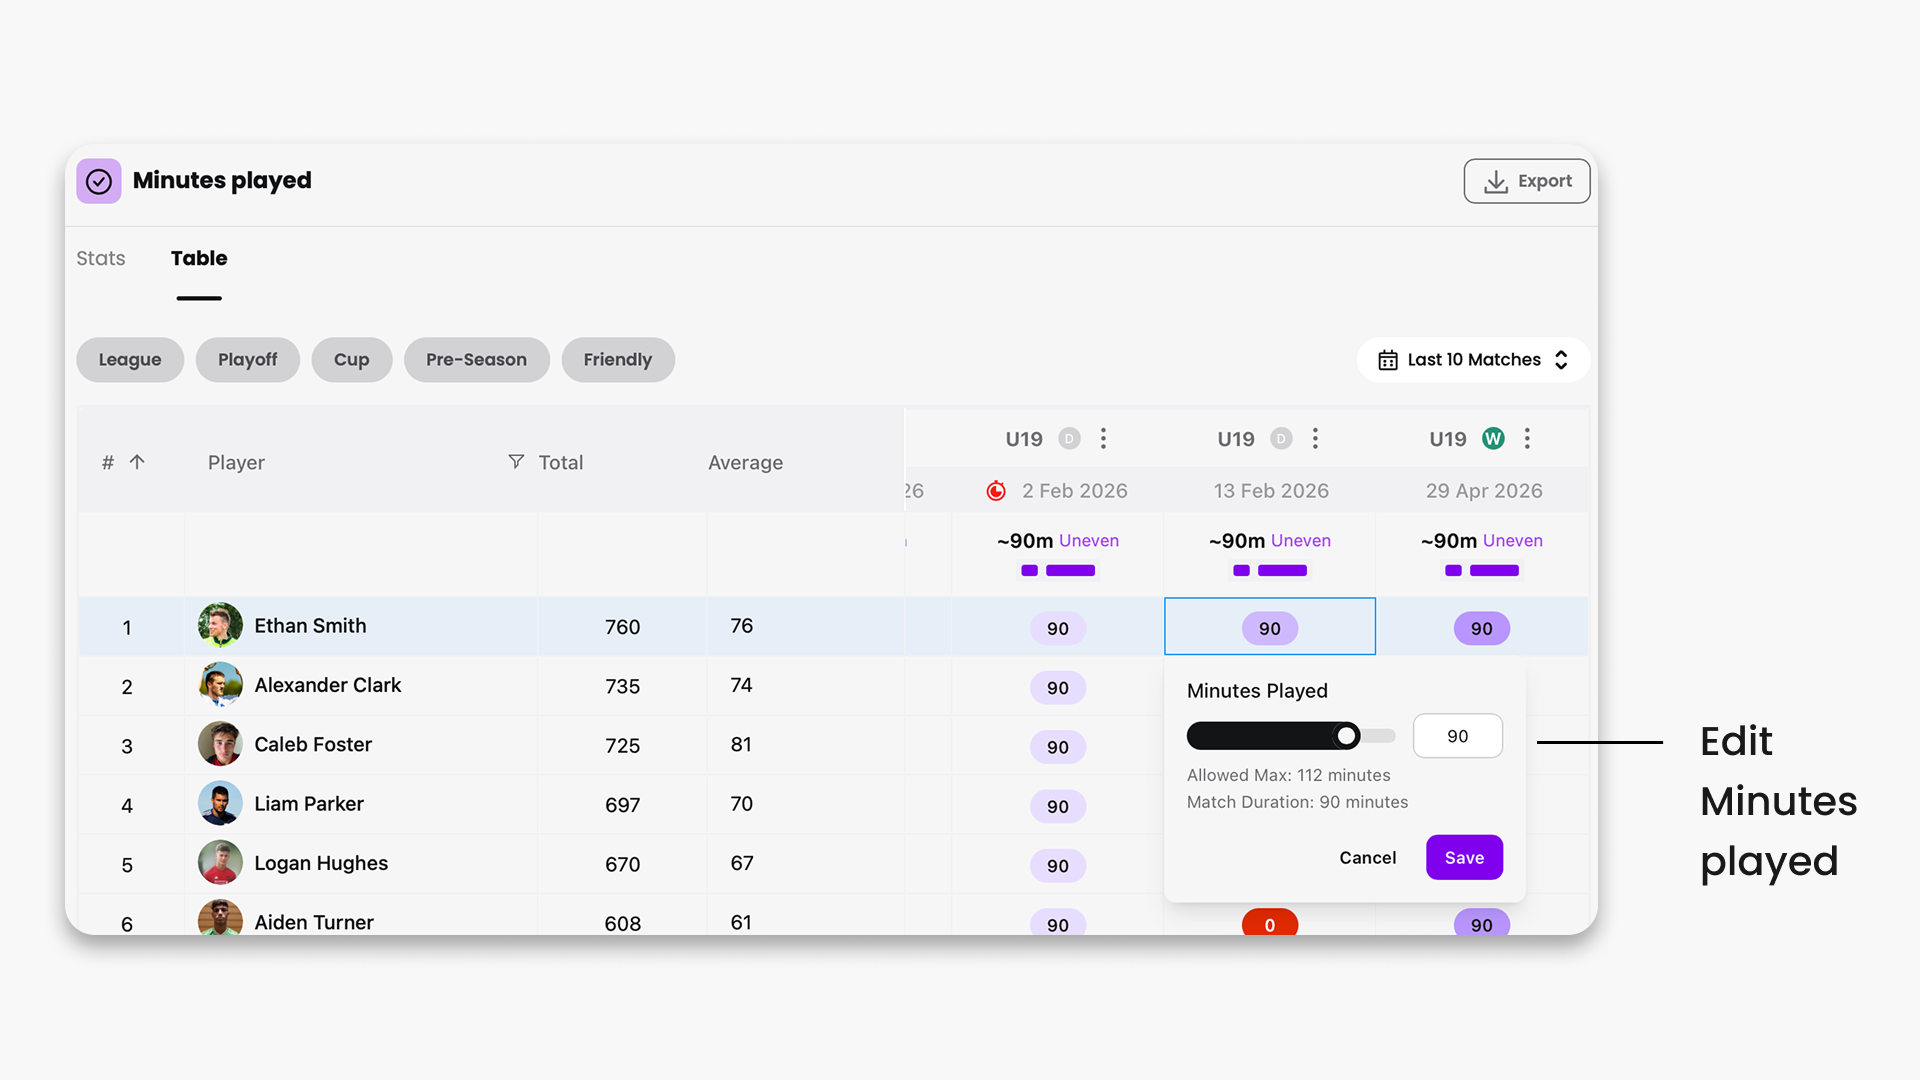Click Alexander Clark's 90 cell for 2 Feb
Image resolution: width=1920 pixels, height=1080 pixels.
[1058, 688]
